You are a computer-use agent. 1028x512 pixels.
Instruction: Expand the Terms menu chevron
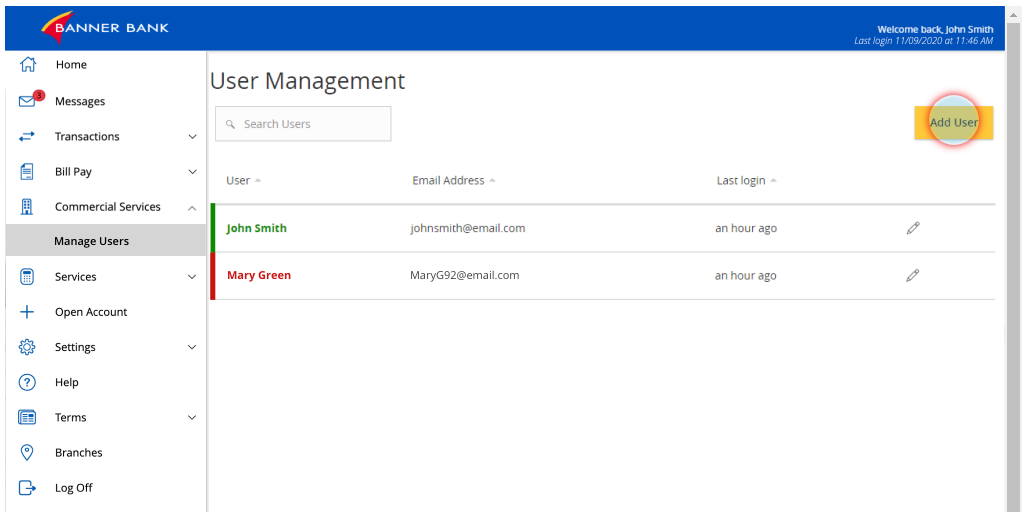click(192, 418)
